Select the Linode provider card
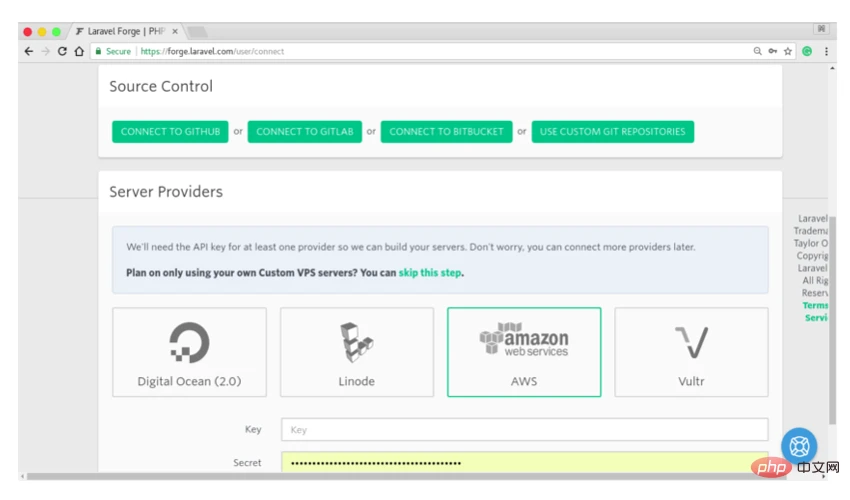 [357, 352]
